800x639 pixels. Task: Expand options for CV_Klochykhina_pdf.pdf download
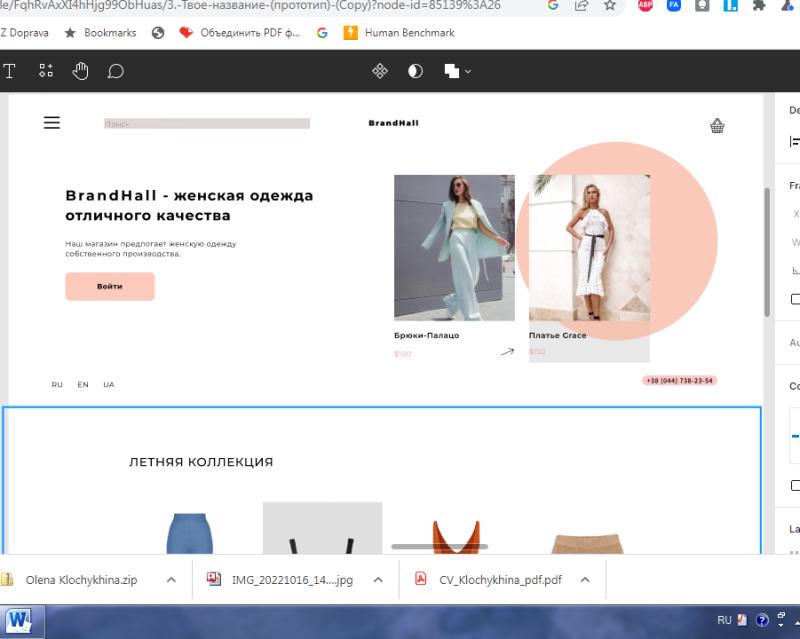tap(585, 580)
